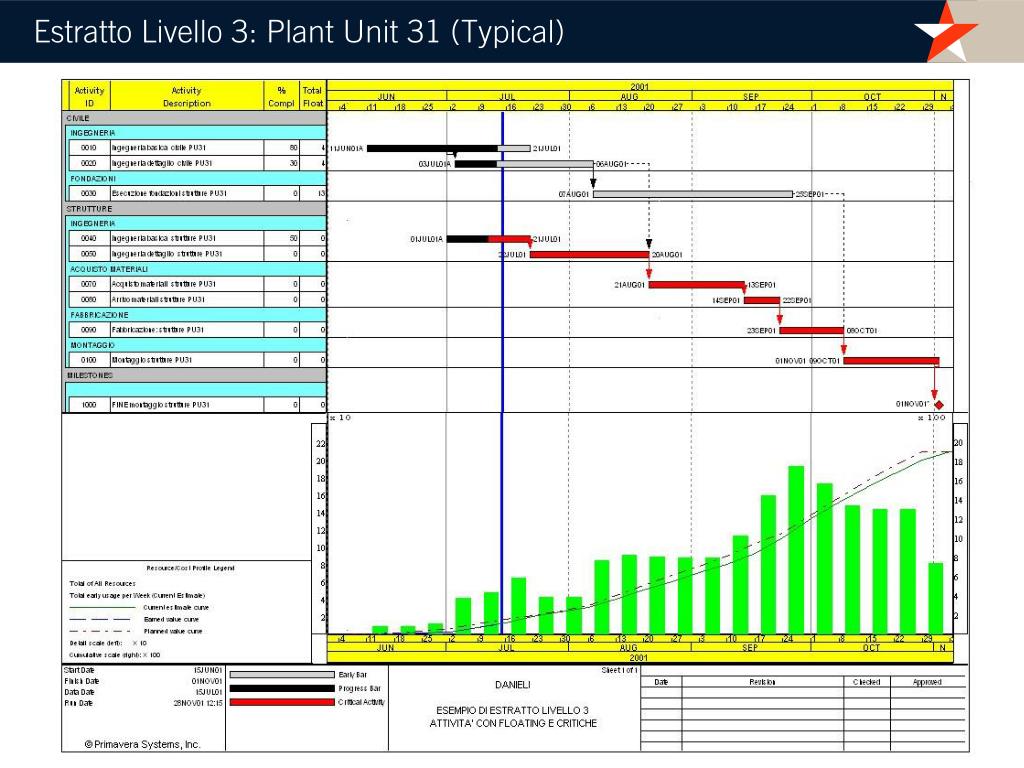This screenshot has width=1024, height=768.
Task: Select the ACQUISTO MATERIALI group band
Action: tap(197, 269)
